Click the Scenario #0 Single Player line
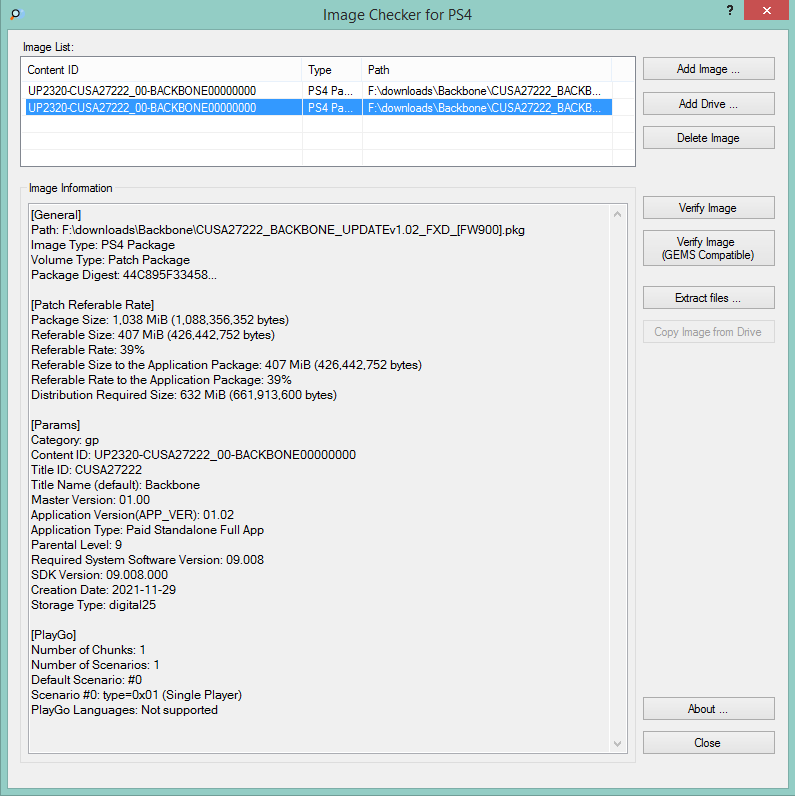The image size is (795, 796). click(x=137, y=695)
